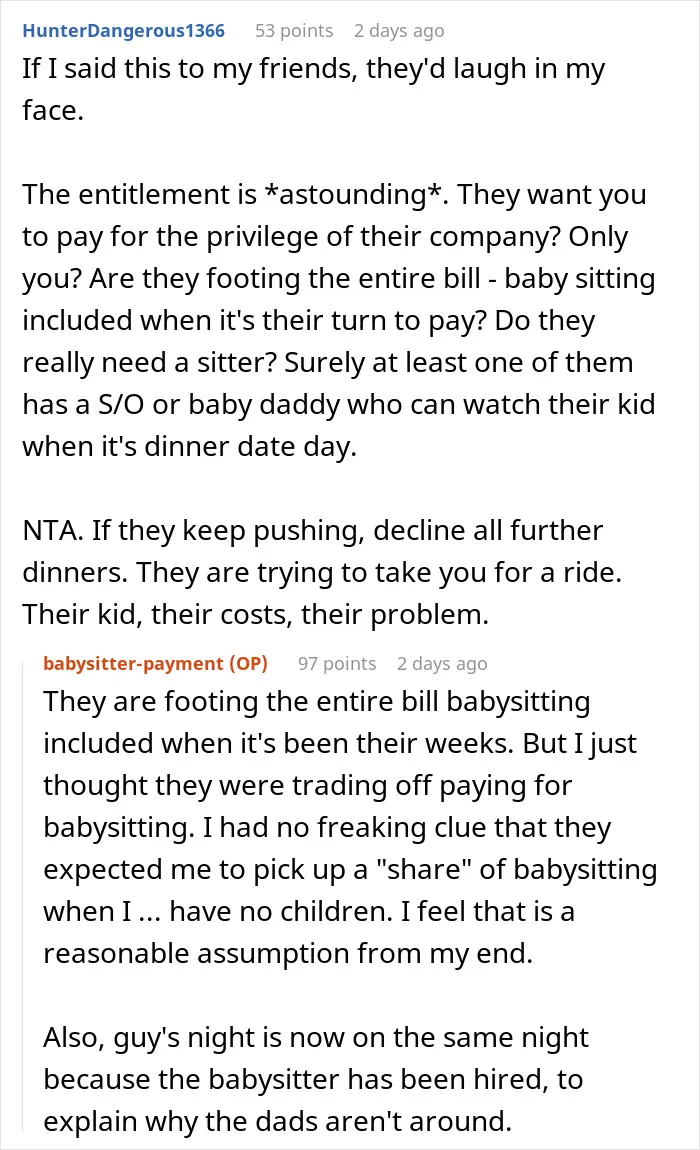Image resolution: width=700 pixels, height=1150 pixels.
Task: Click the top comment's 2 days ago timestamp
Action: (398, 31)
